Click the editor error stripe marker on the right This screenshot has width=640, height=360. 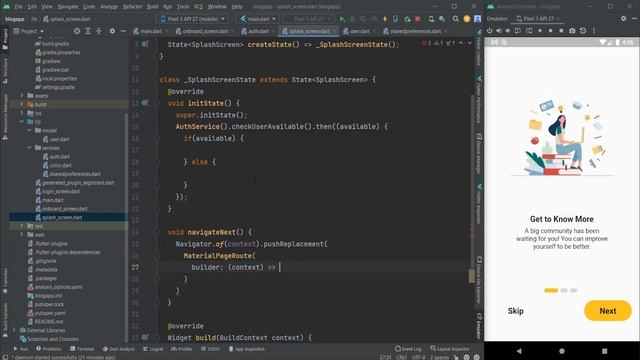pos(471,276)
